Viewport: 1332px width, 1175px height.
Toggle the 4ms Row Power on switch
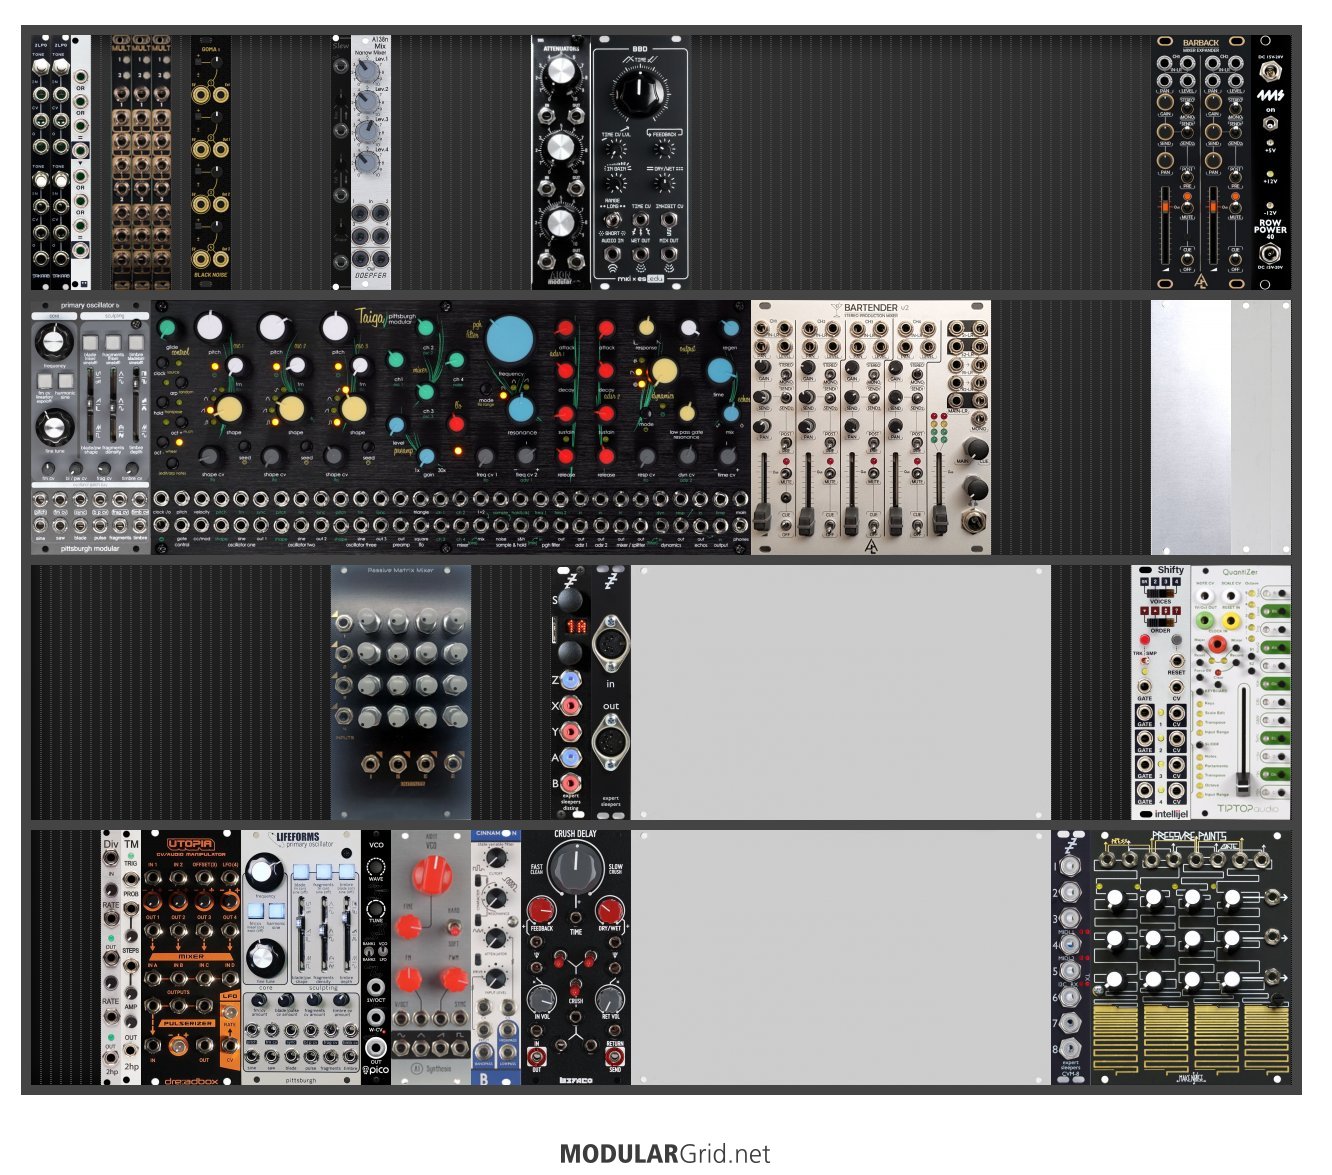(x=1271, y=125)
